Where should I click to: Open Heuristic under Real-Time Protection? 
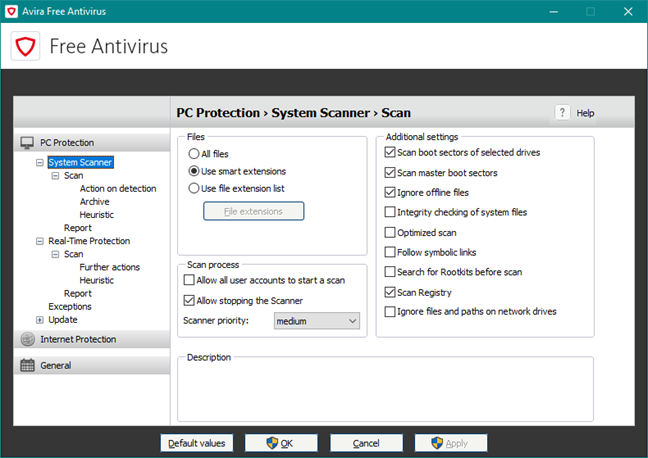(x=96, y=280)
